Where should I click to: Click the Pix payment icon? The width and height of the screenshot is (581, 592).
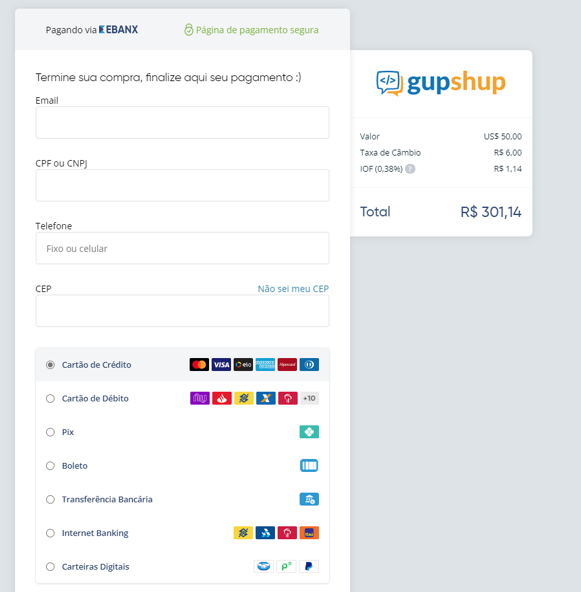pos(309,432)
